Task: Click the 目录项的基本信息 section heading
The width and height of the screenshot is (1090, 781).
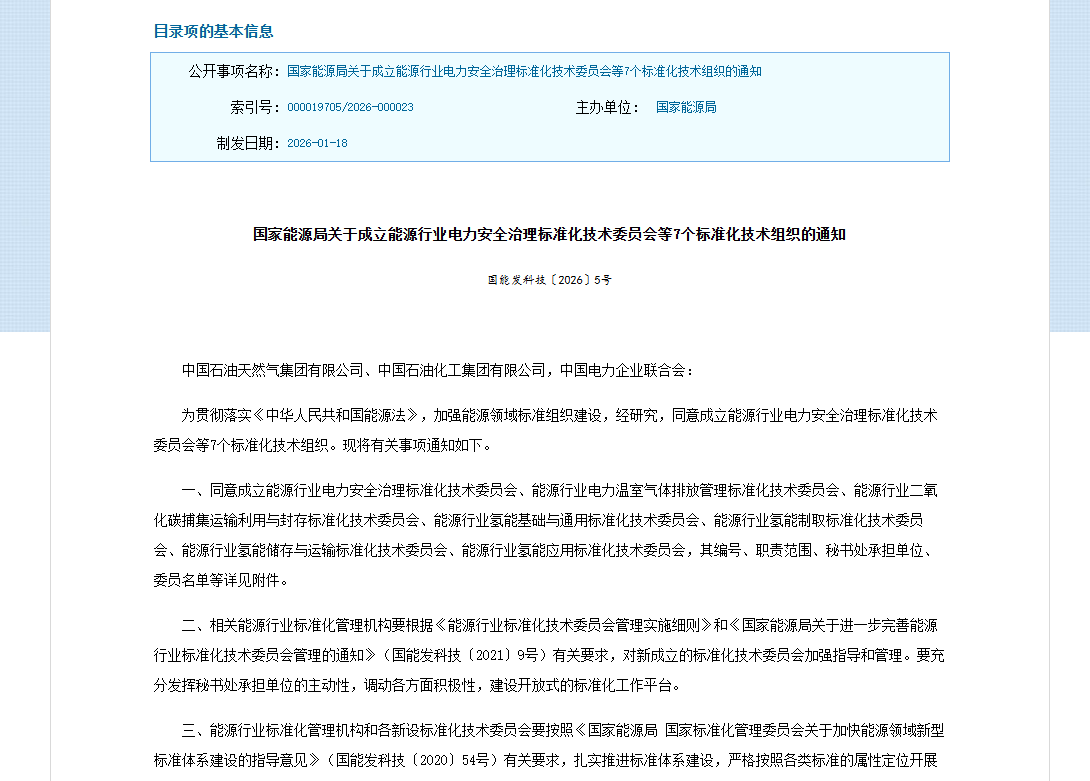Action: [215, 31]
